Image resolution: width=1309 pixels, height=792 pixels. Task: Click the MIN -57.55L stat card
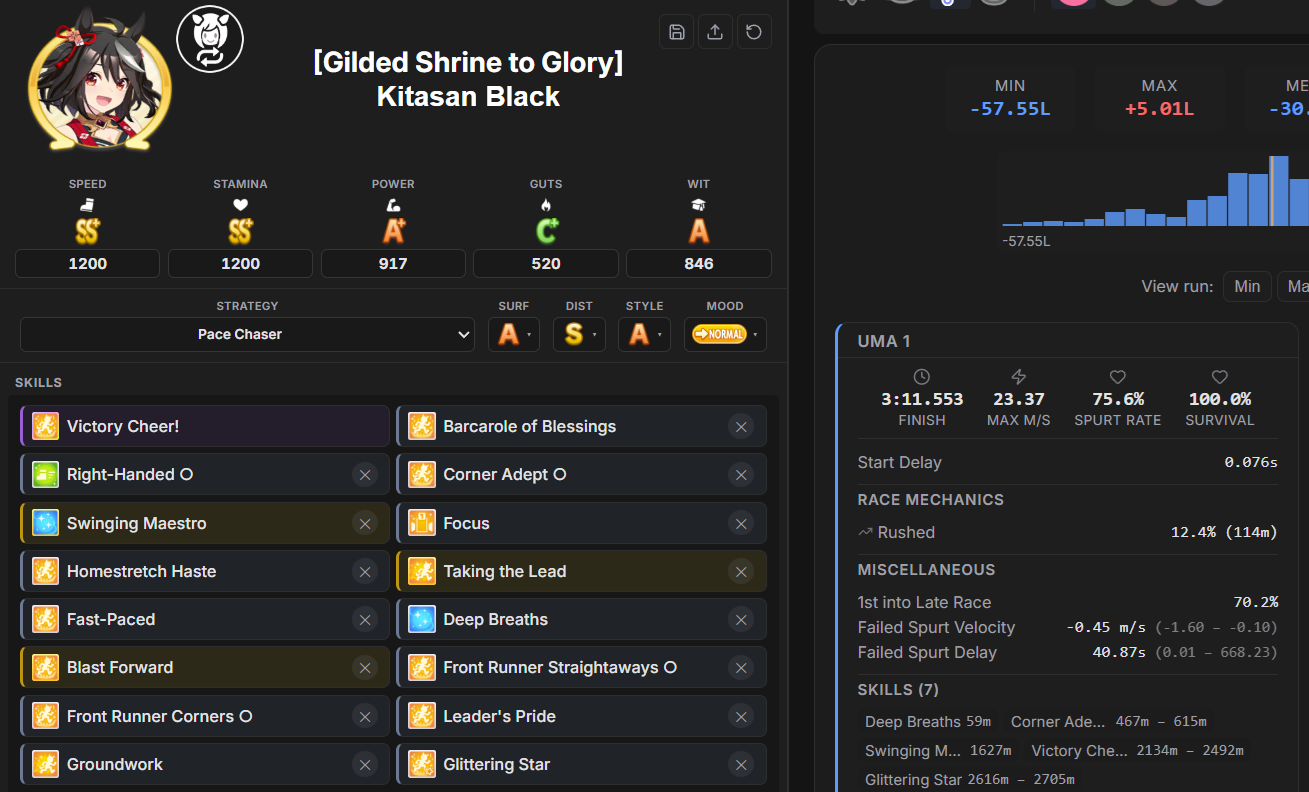click(x=1010, y=98)
